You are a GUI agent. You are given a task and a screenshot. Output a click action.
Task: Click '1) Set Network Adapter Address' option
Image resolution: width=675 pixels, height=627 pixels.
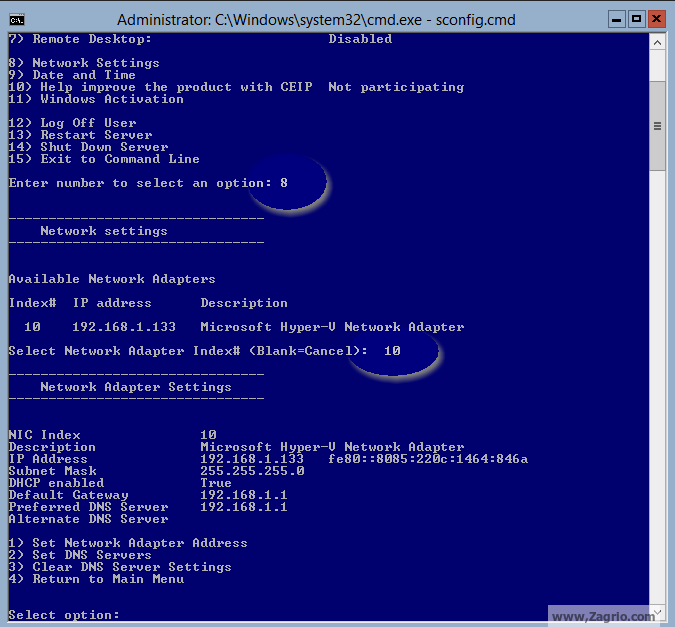click(x=128, y=543)
